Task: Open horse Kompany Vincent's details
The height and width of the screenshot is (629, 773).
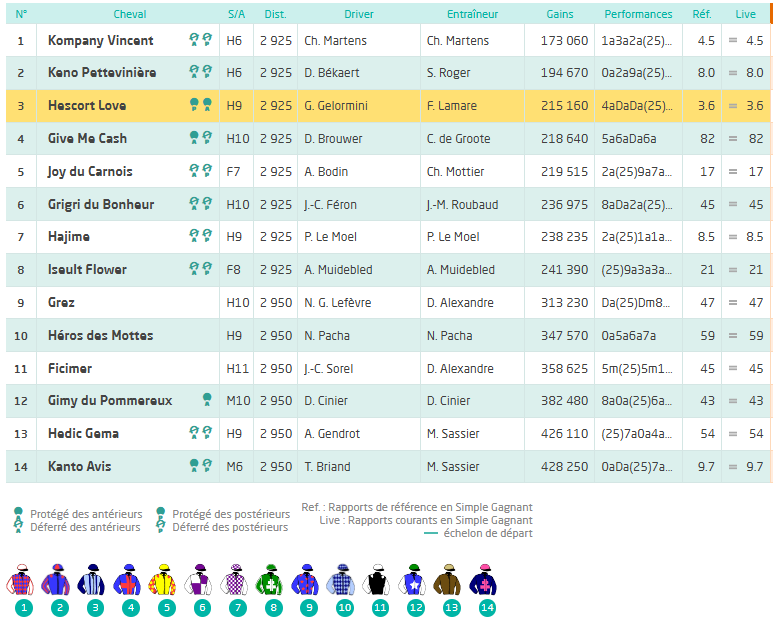Action: [101, 41]
